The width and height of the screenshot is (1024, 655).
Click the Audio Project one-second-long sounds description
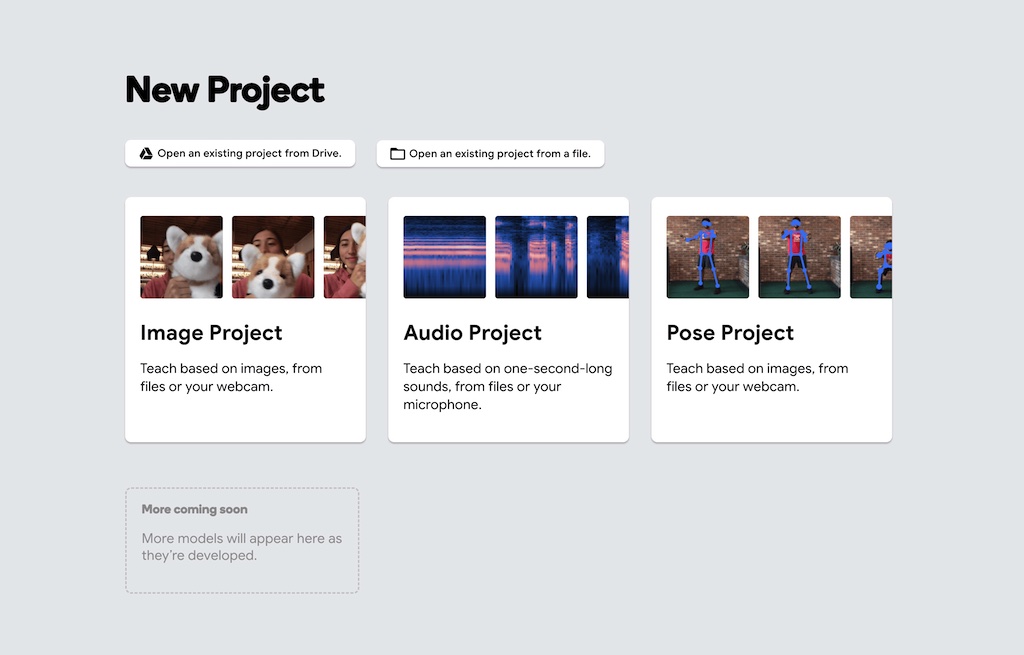point(507,386)
